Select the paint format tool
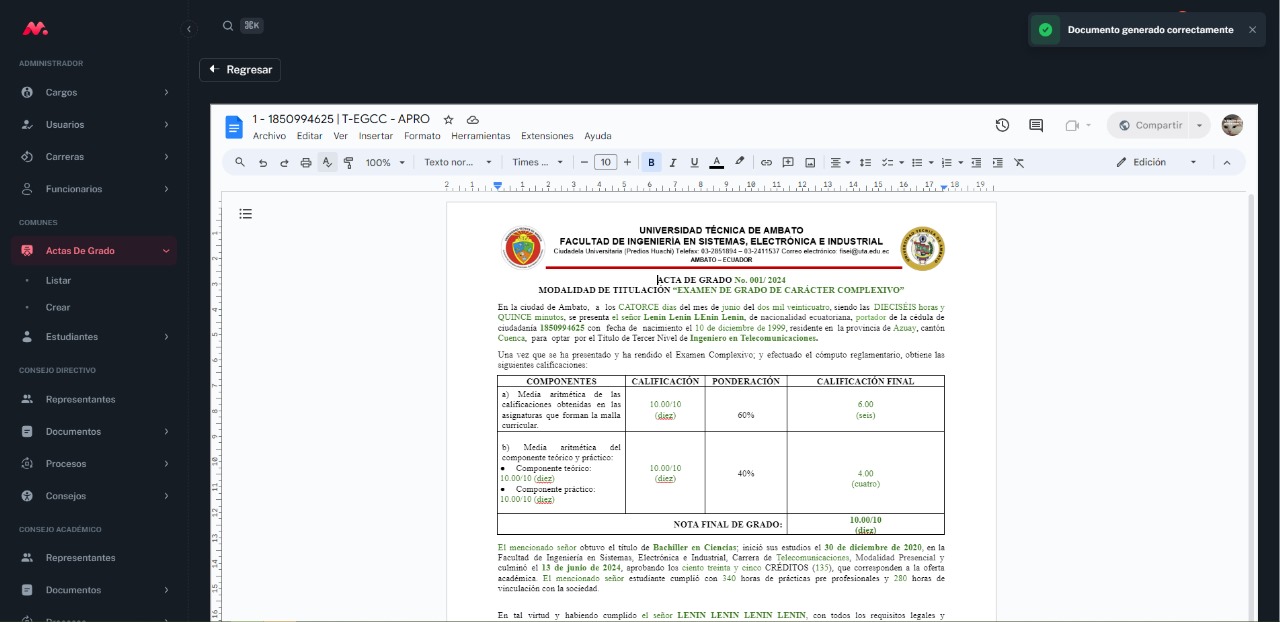The height and width of the screenshot is (622, 1280). 347,162
